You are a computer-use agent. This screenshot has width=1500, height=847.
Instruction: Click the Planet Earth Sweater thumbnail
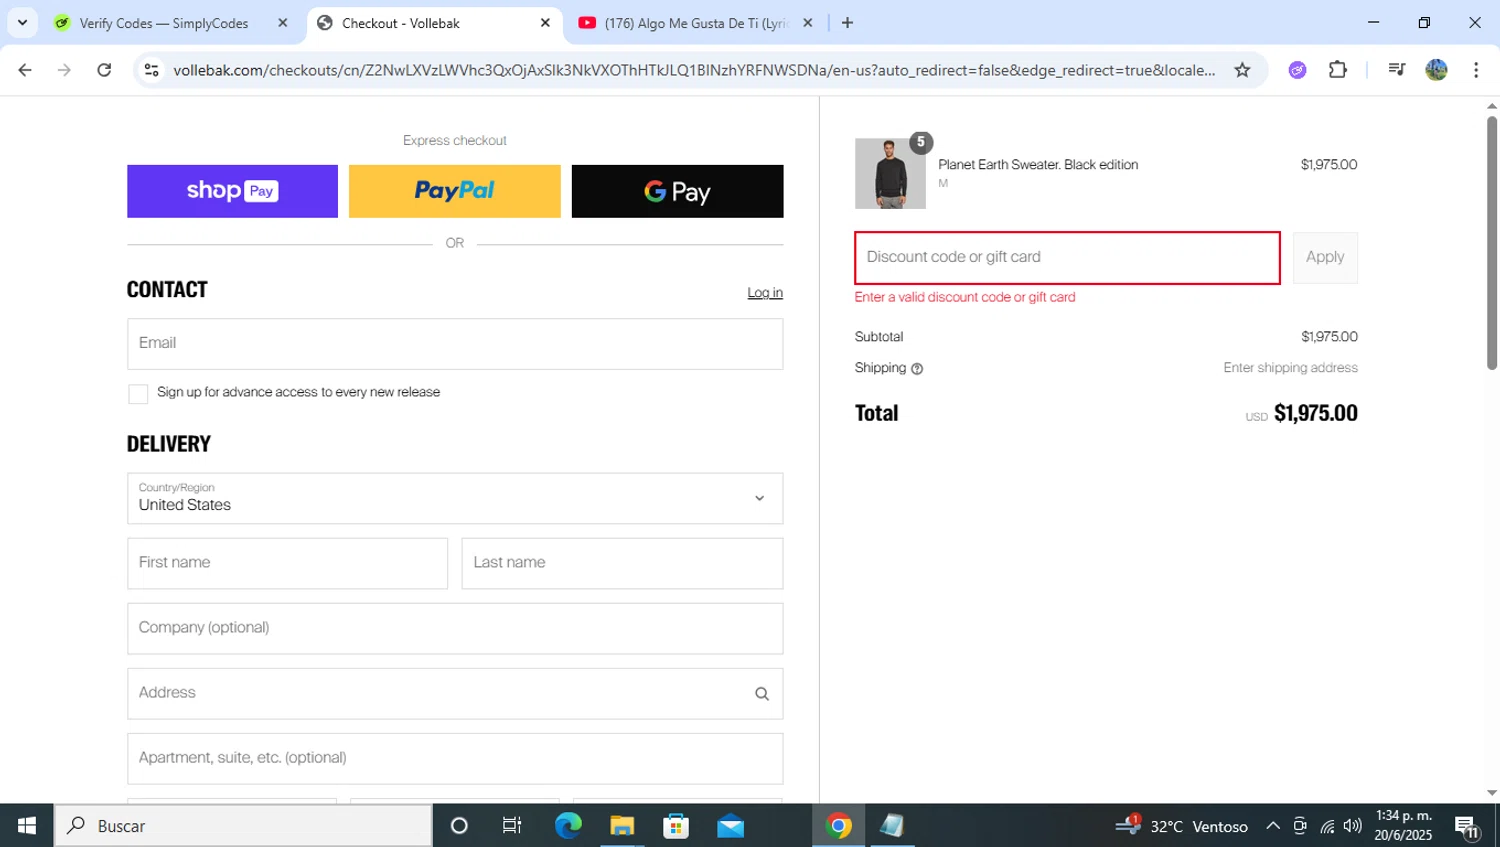click(890, 174)
